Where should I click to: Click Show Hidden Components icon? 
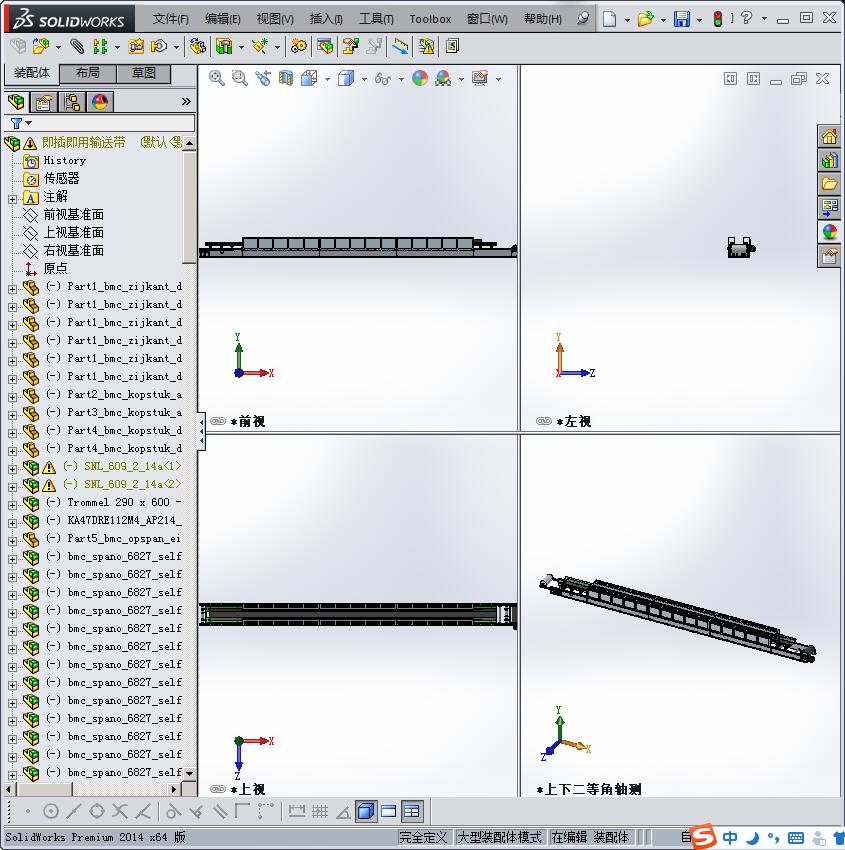(198, 47)
